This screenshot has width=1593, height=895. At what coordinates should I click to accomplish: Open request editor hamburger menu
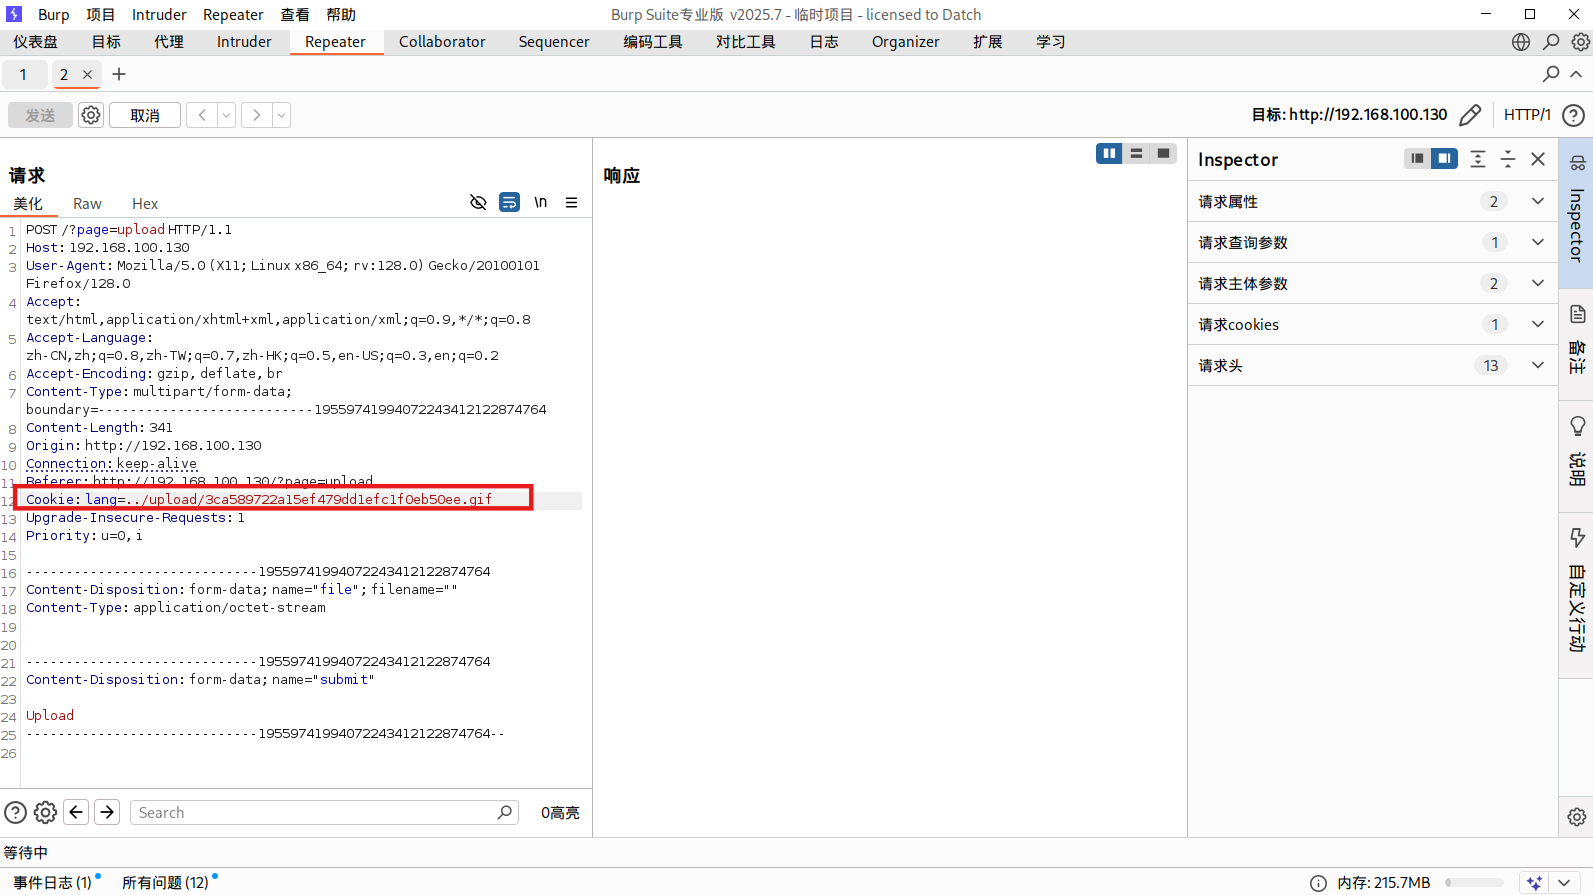[571, 202]
